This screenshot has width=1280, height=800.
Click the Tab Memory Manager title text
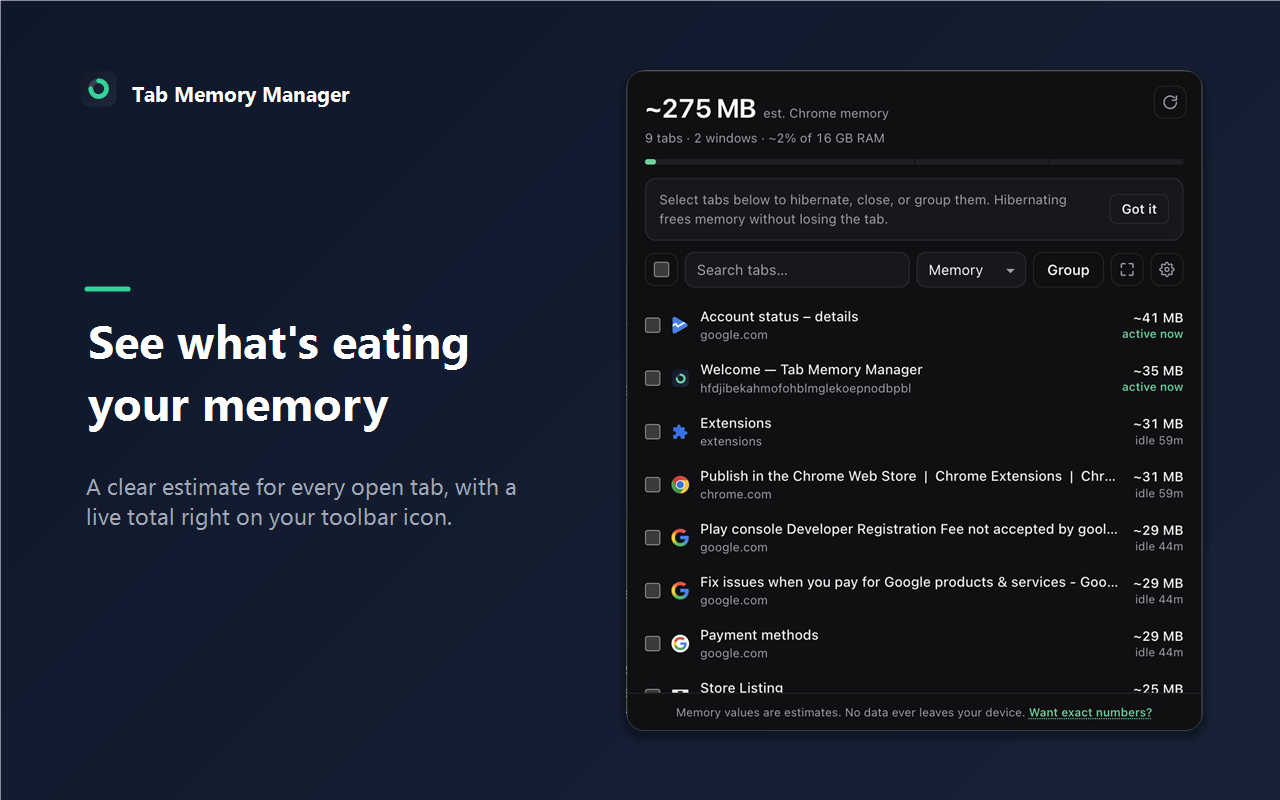pos(241,95)
